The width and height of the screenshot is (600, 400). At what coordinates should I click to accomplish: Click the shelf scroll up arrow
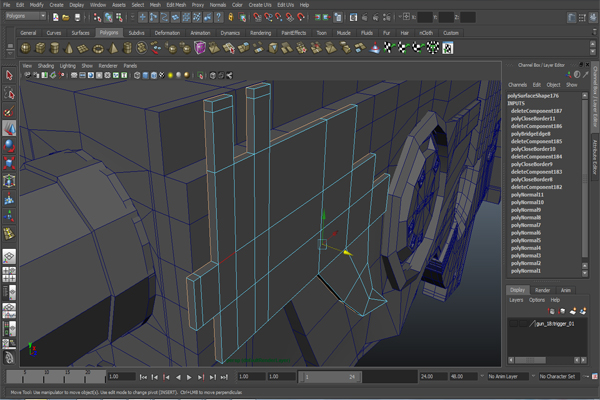593,44
